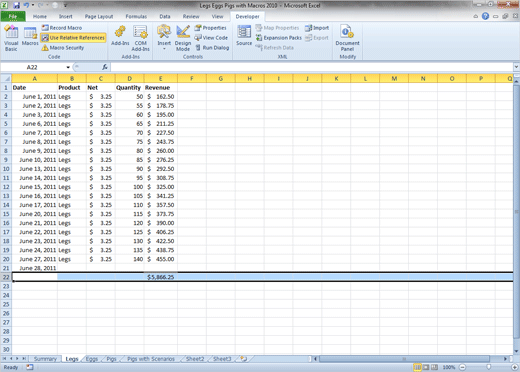Expand the formula bar

coord(516,67)
